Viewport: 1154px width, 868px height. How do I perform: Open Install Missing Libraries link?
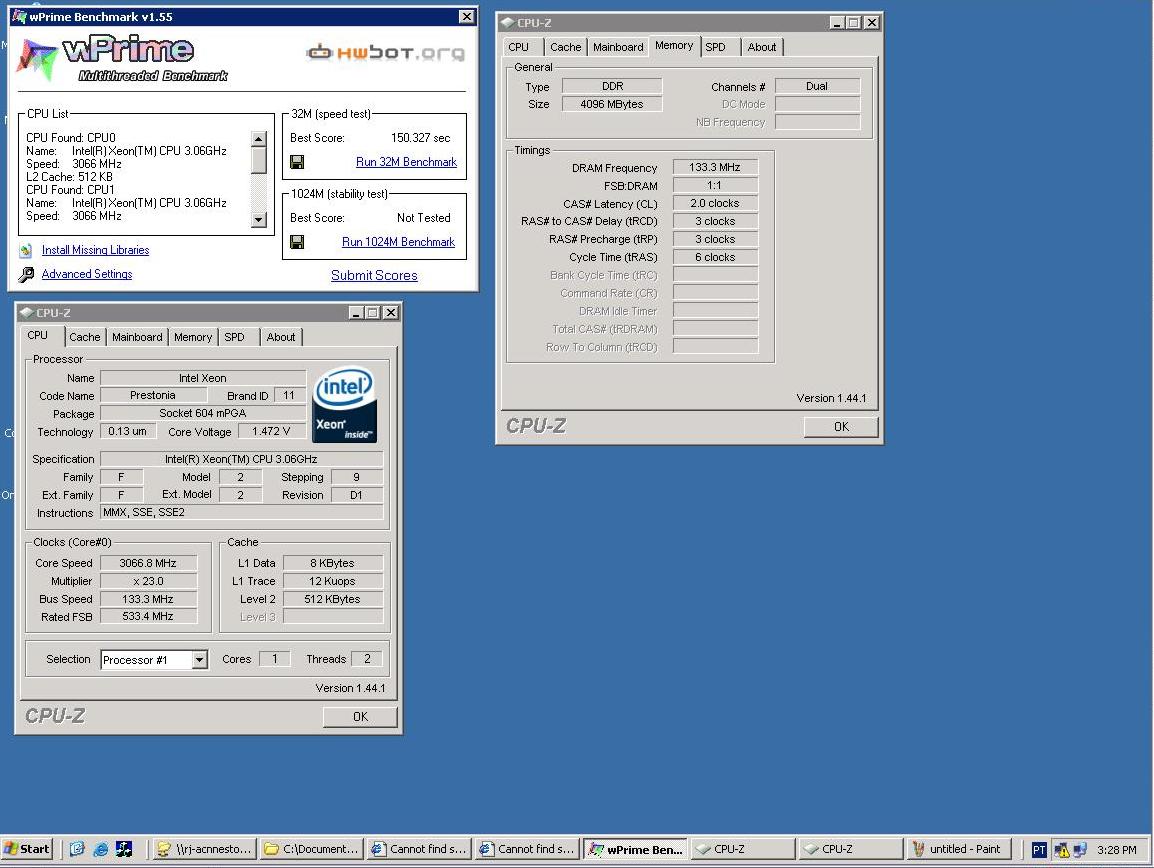(96, 250)
